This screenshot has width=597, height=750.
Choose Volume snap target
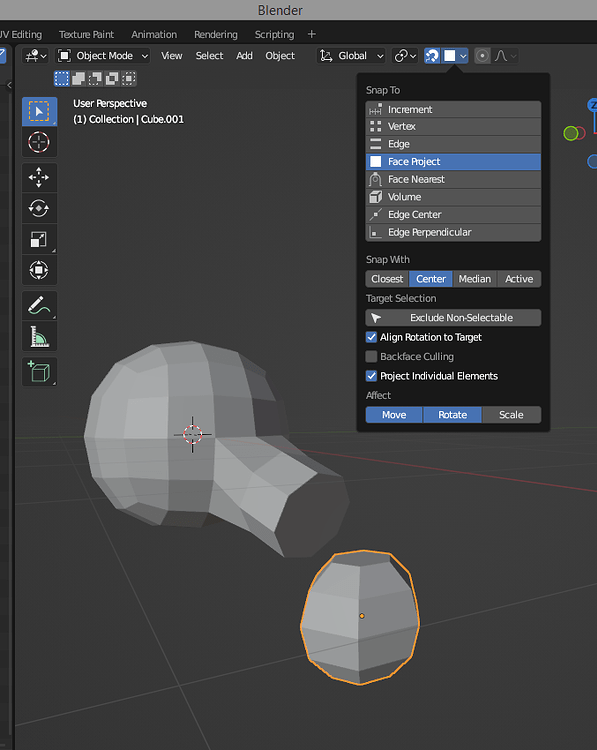point(453,197)
